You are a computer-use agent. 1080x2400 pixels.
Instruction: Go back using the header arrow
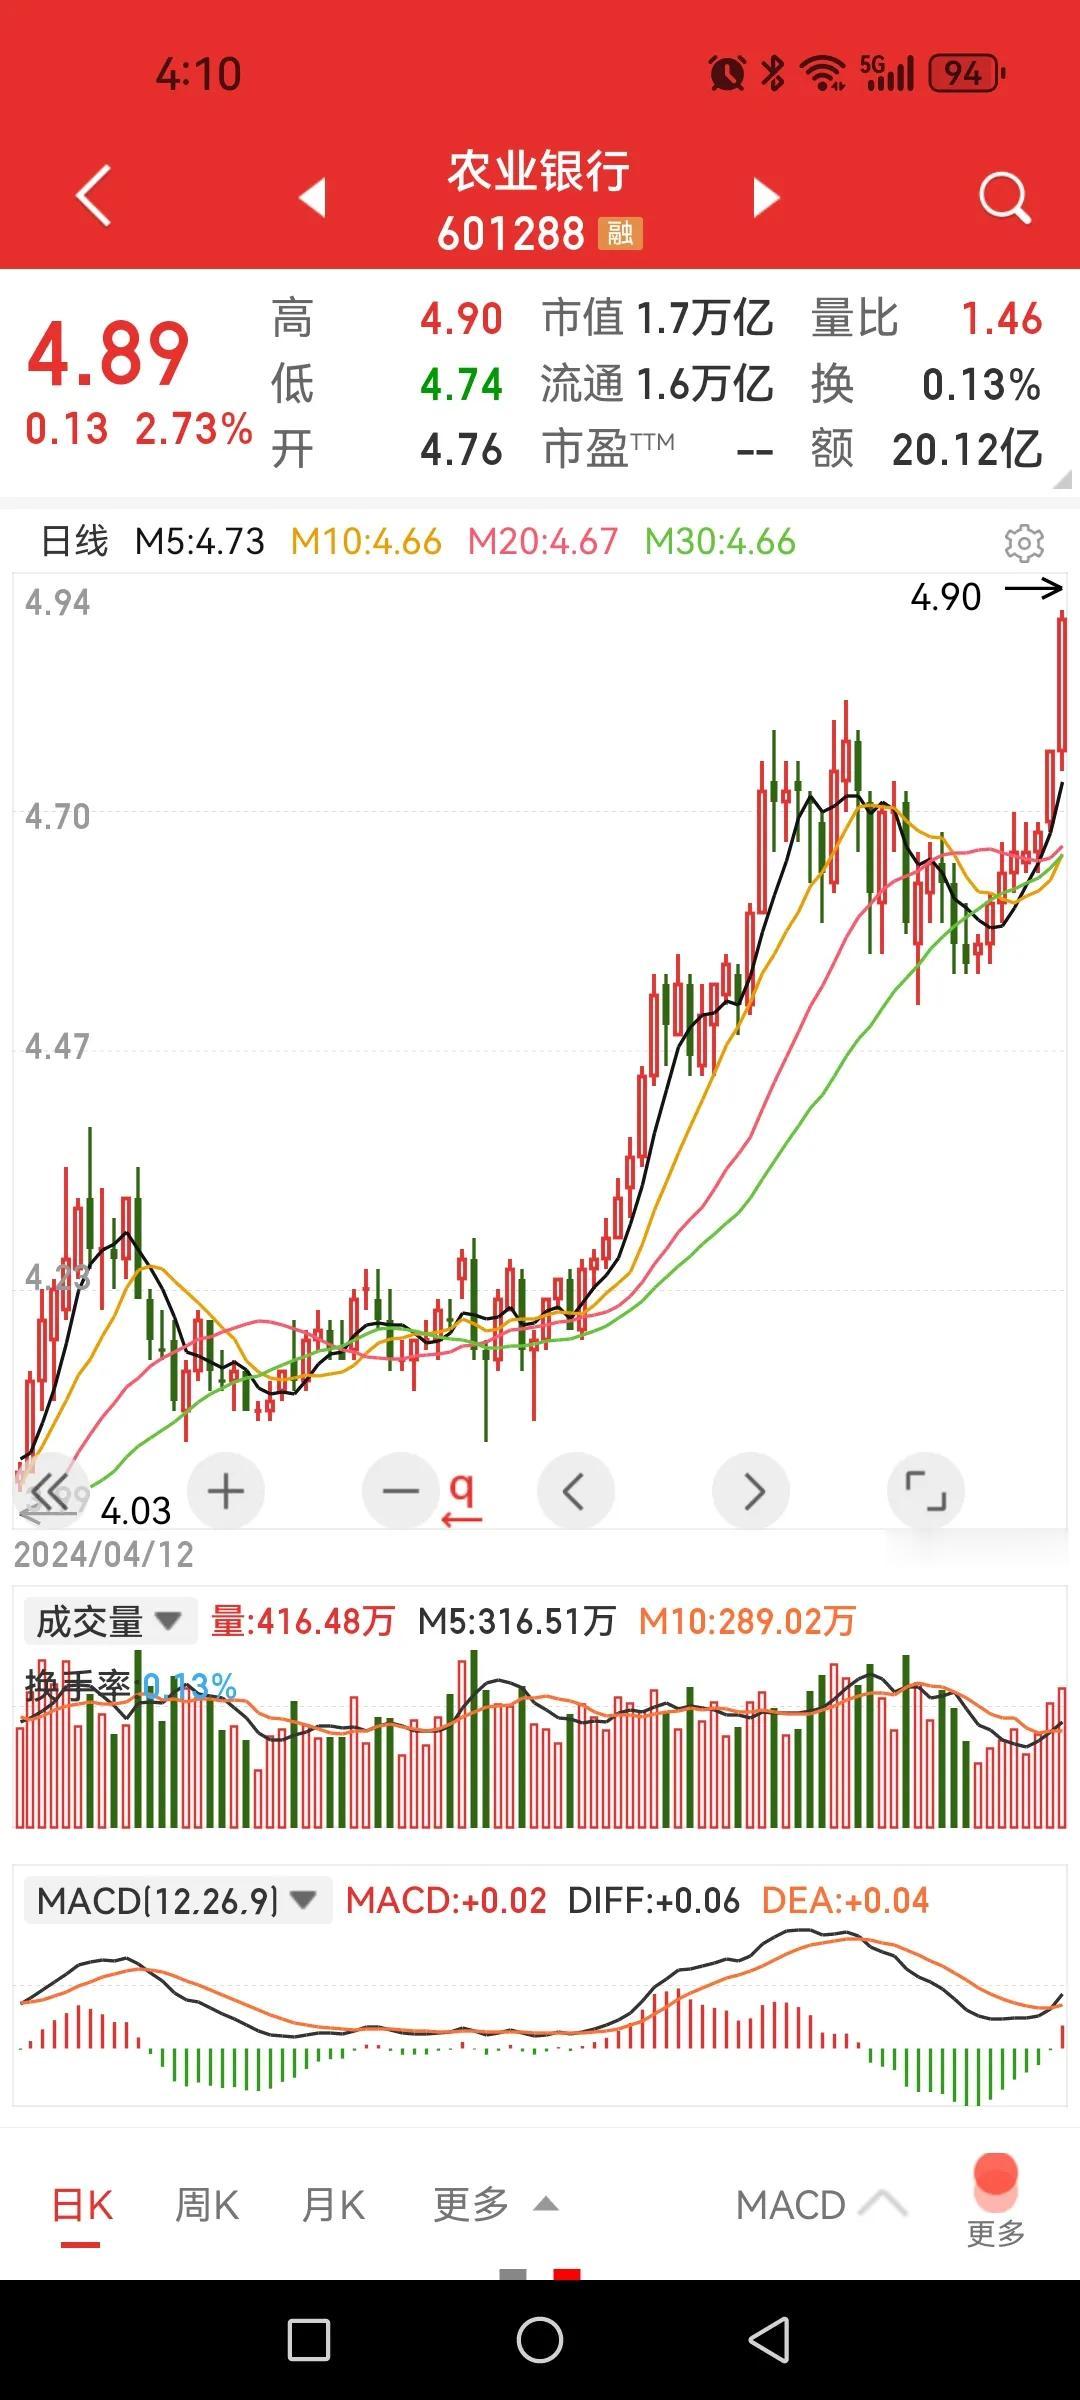(93, 196)
